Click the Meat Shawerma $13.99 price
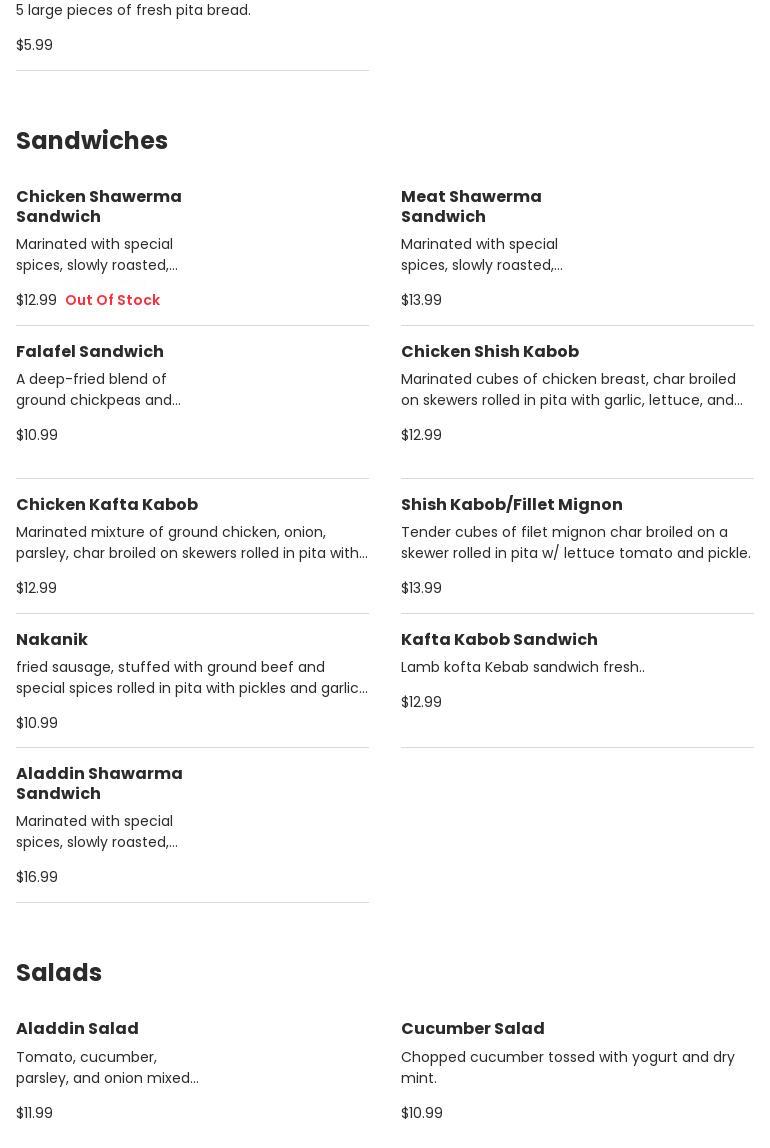 421,300
